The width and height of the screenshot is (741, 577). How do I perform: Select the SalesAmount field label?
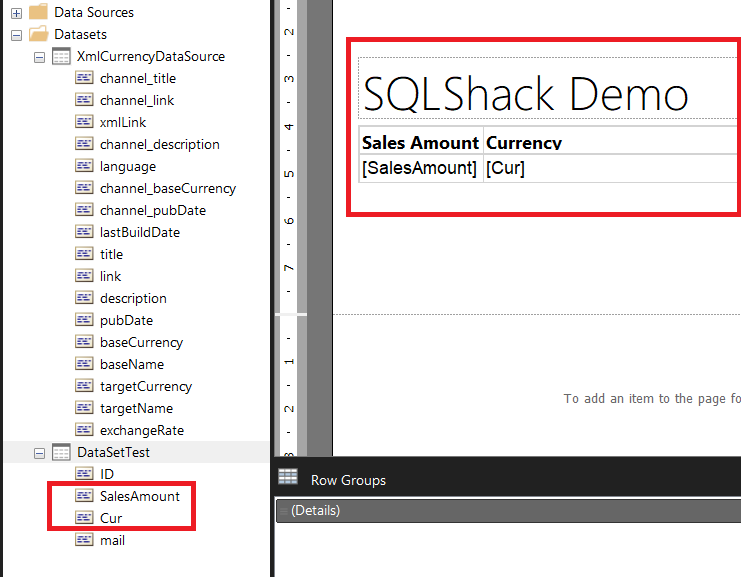[x=140, y=496]
